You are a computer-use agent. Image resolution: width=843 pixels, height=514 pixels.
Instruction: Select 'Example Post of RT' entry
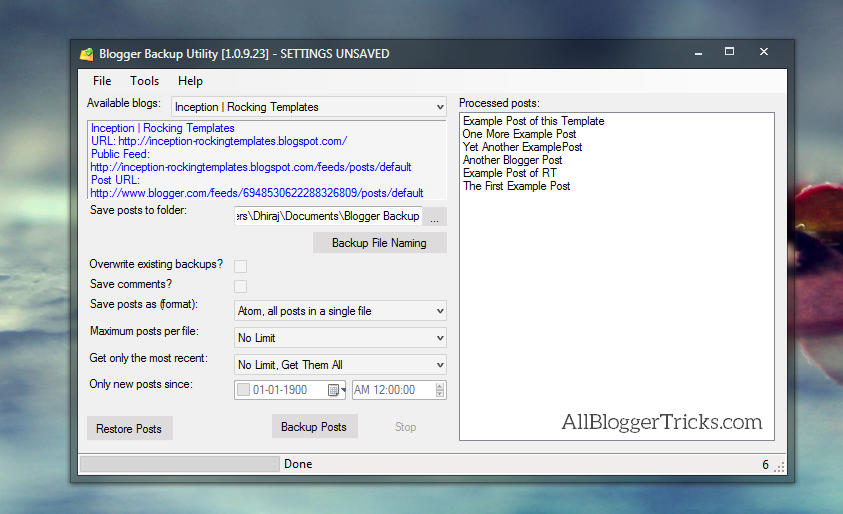click(x=510, y=173)
